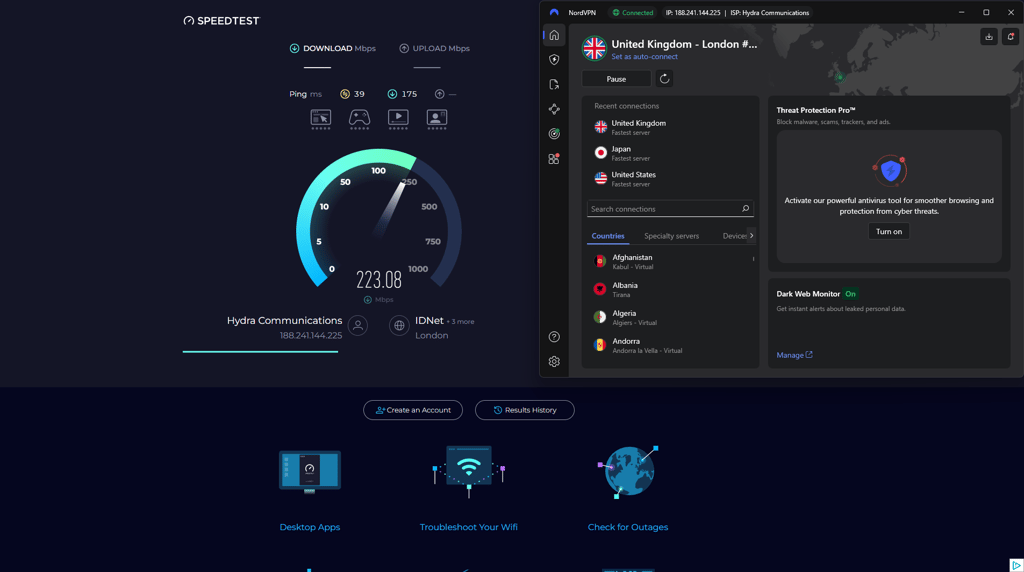Switch to the Countries tab
1024x572 pixels.
point(608,236)
